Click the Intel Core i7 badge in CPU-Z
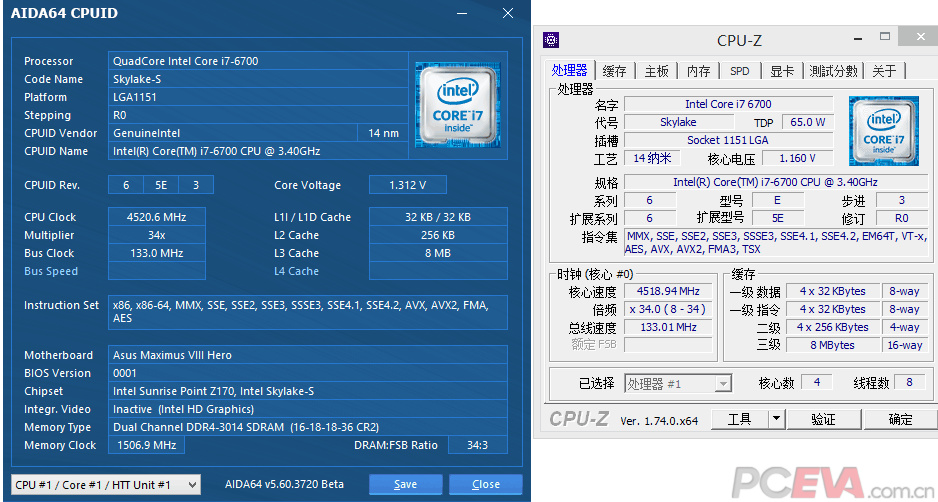The width and height of the screenshot is (938, 502). click(884, 130)
